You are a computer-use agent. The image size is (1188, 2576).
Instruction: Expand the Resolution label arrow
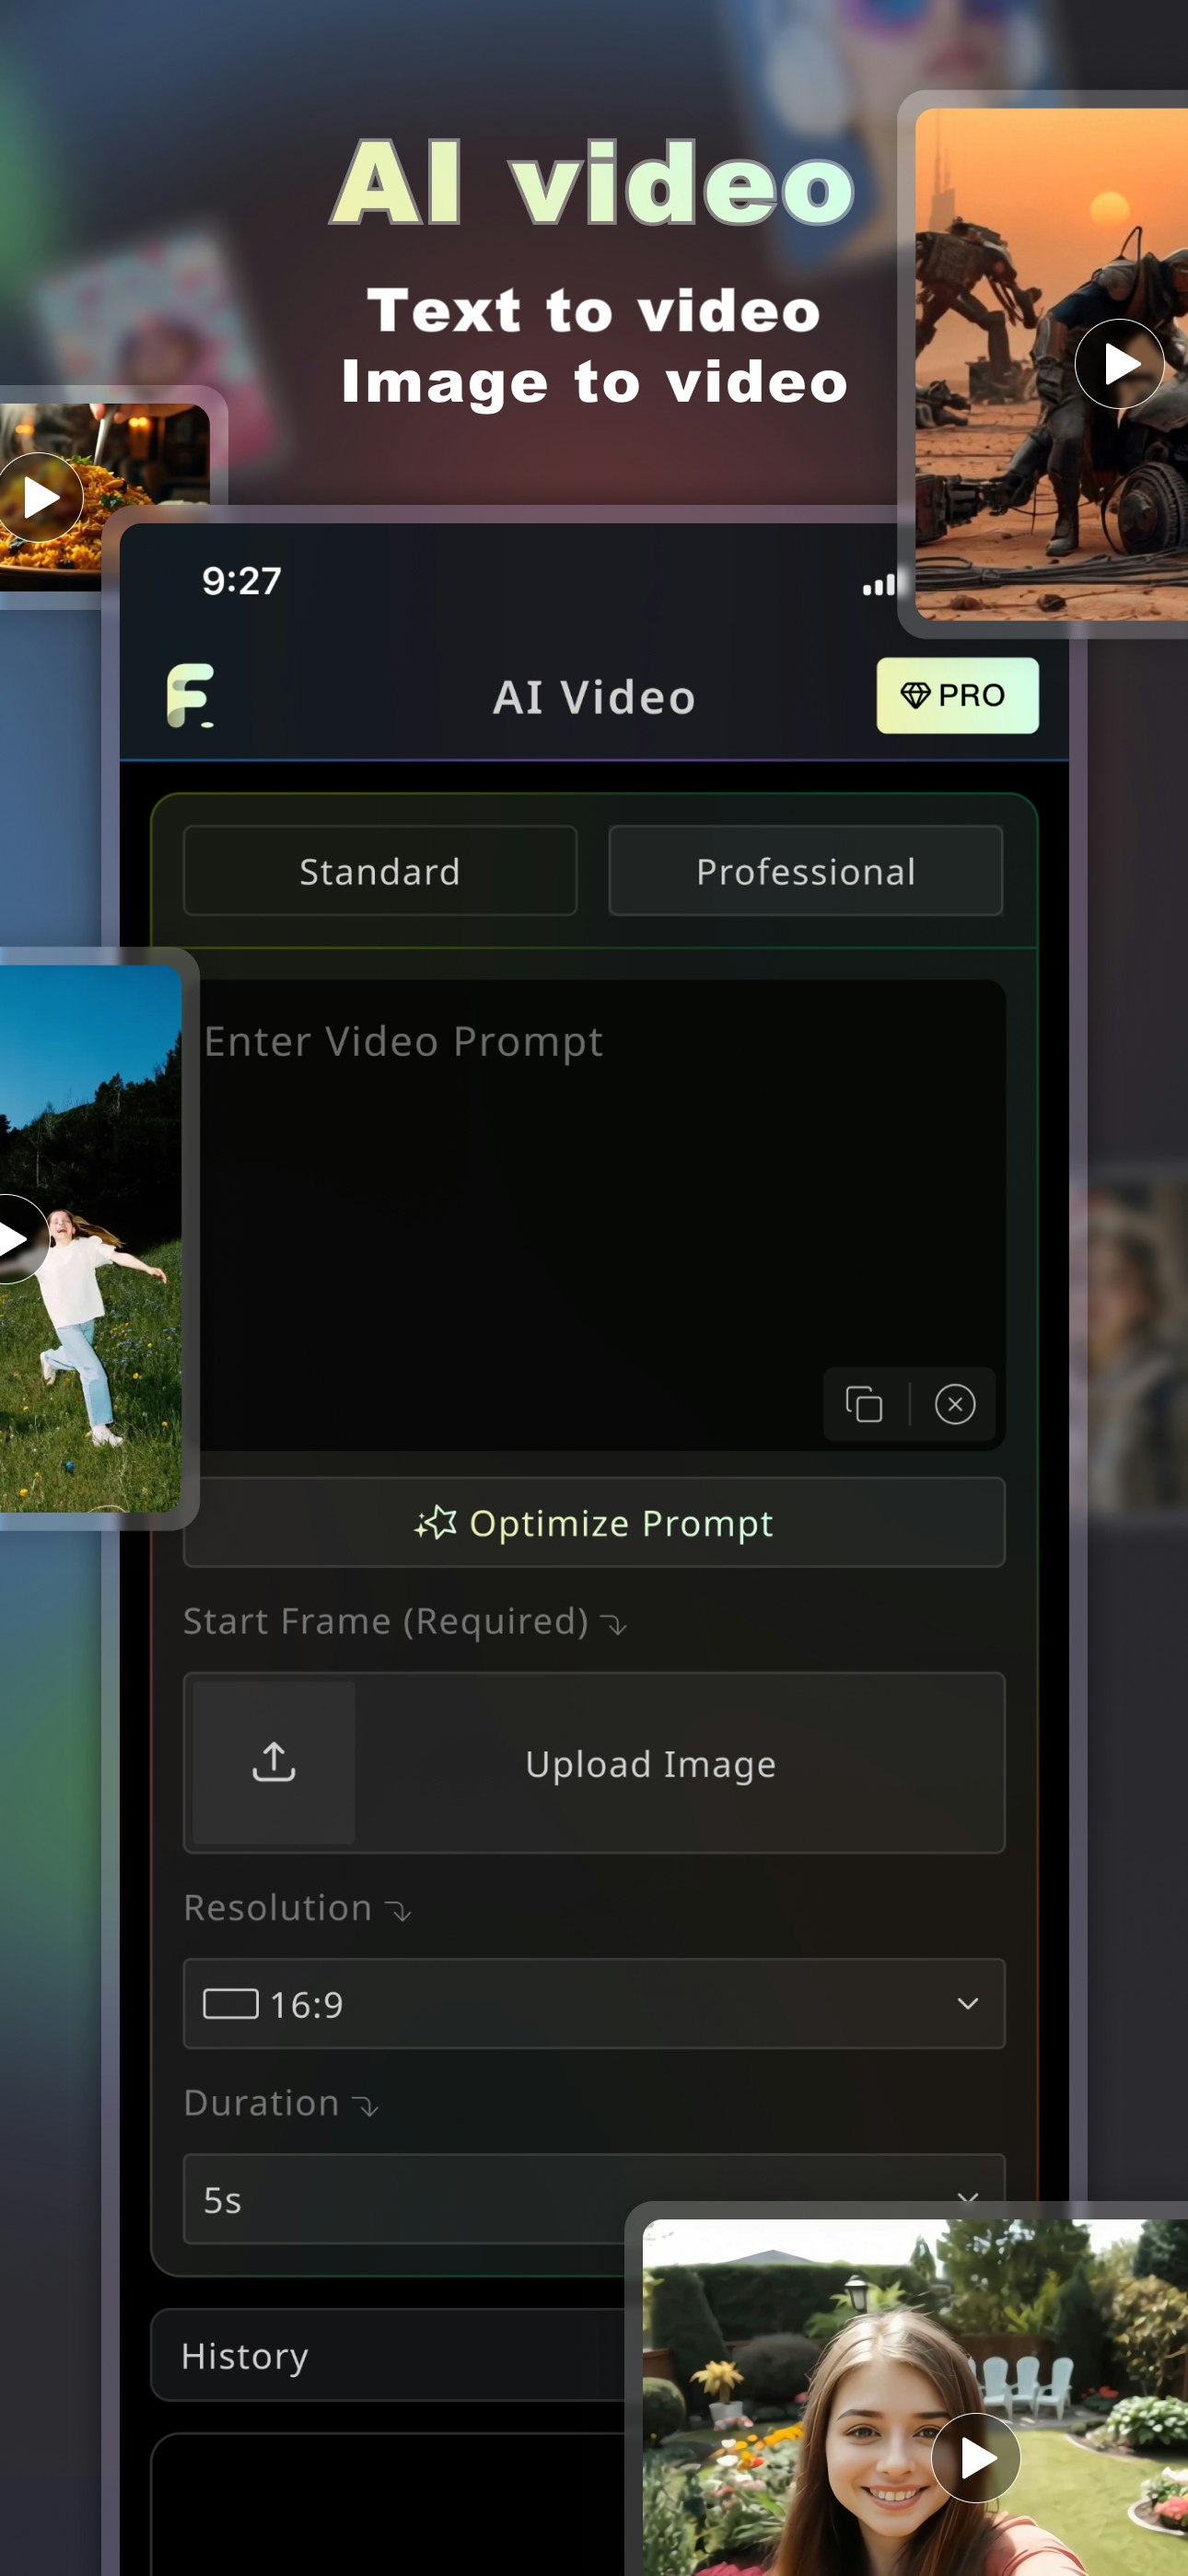pyautogui.click(x=399, y=1912)
